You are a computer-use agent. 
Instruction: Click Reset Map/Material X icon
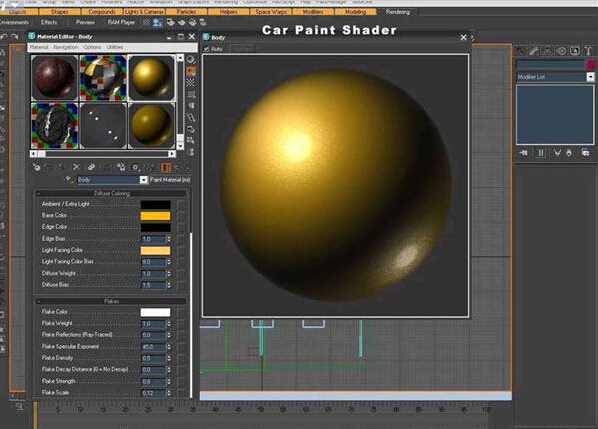coord(76,167)
